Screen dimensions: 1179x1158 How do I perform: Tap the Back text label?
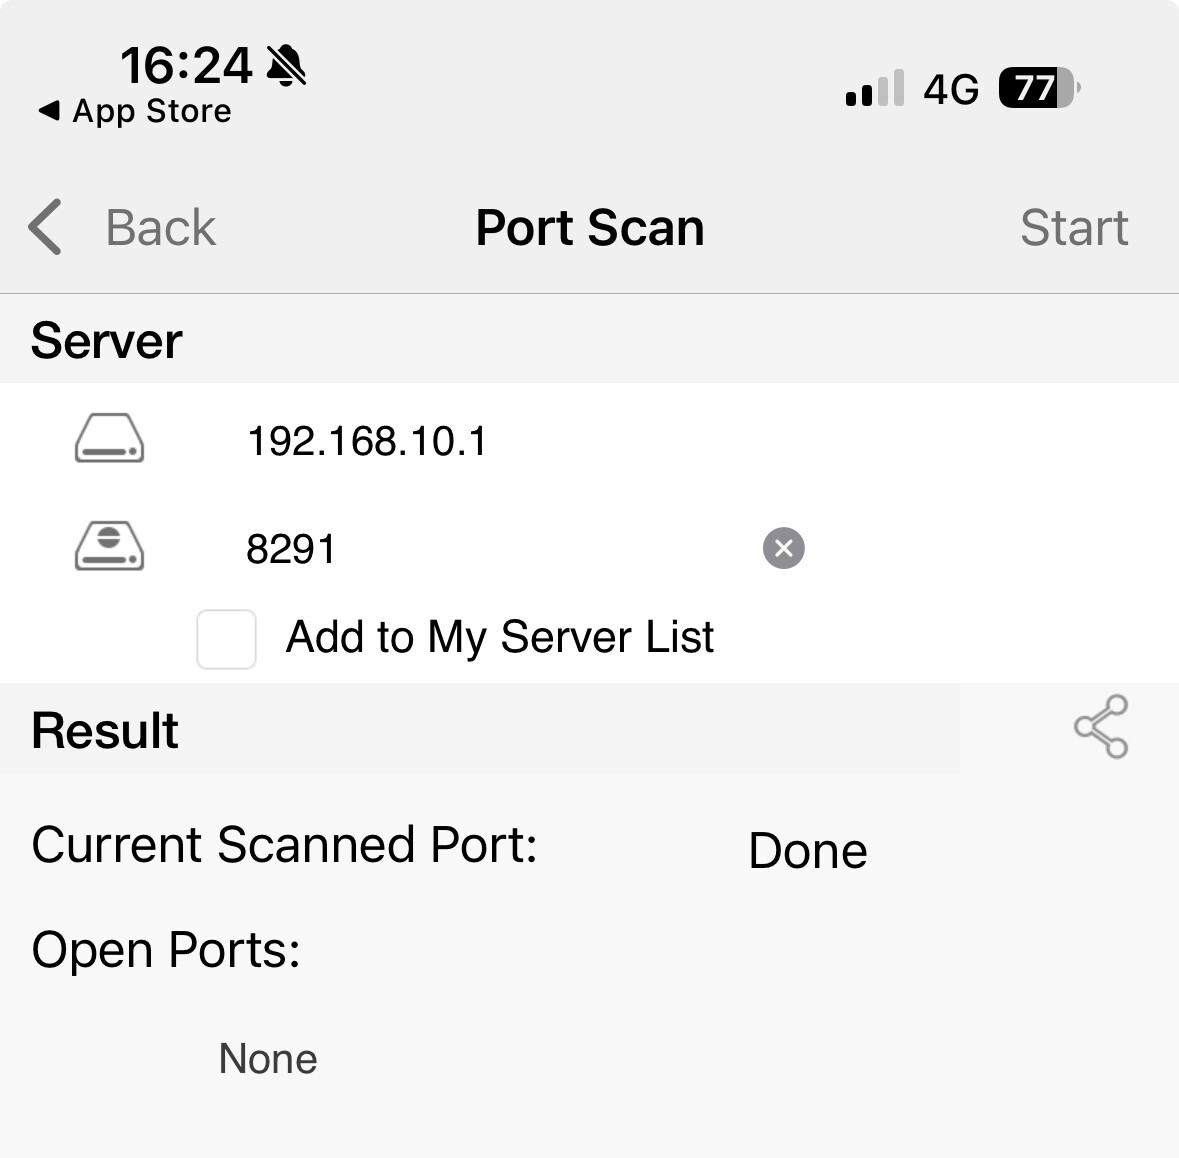pos(160,228)
